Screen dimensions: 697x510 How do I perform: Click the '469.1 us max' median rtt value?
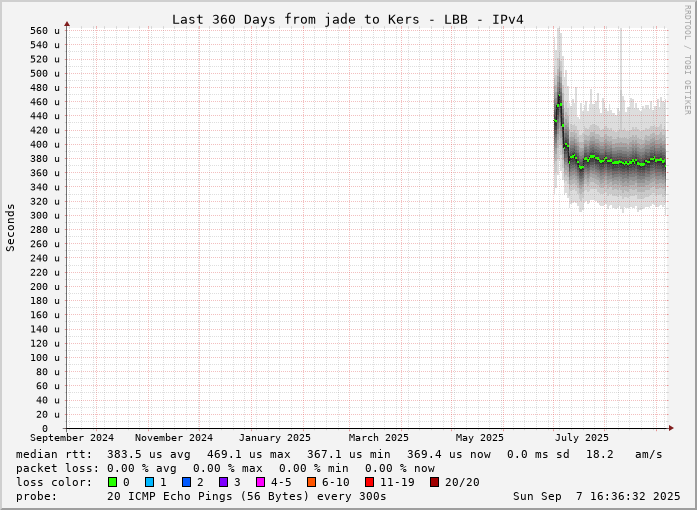point(248,454)
